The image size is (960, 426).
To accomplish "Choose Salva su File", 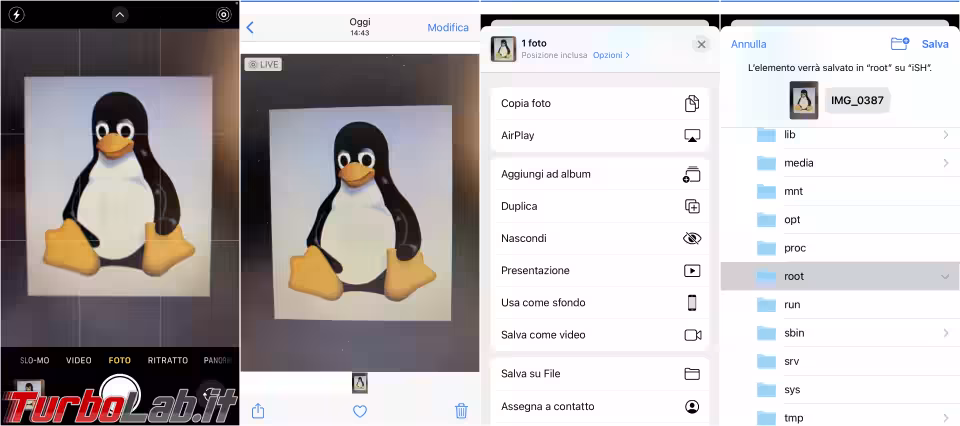I will [x=599, y=374].
